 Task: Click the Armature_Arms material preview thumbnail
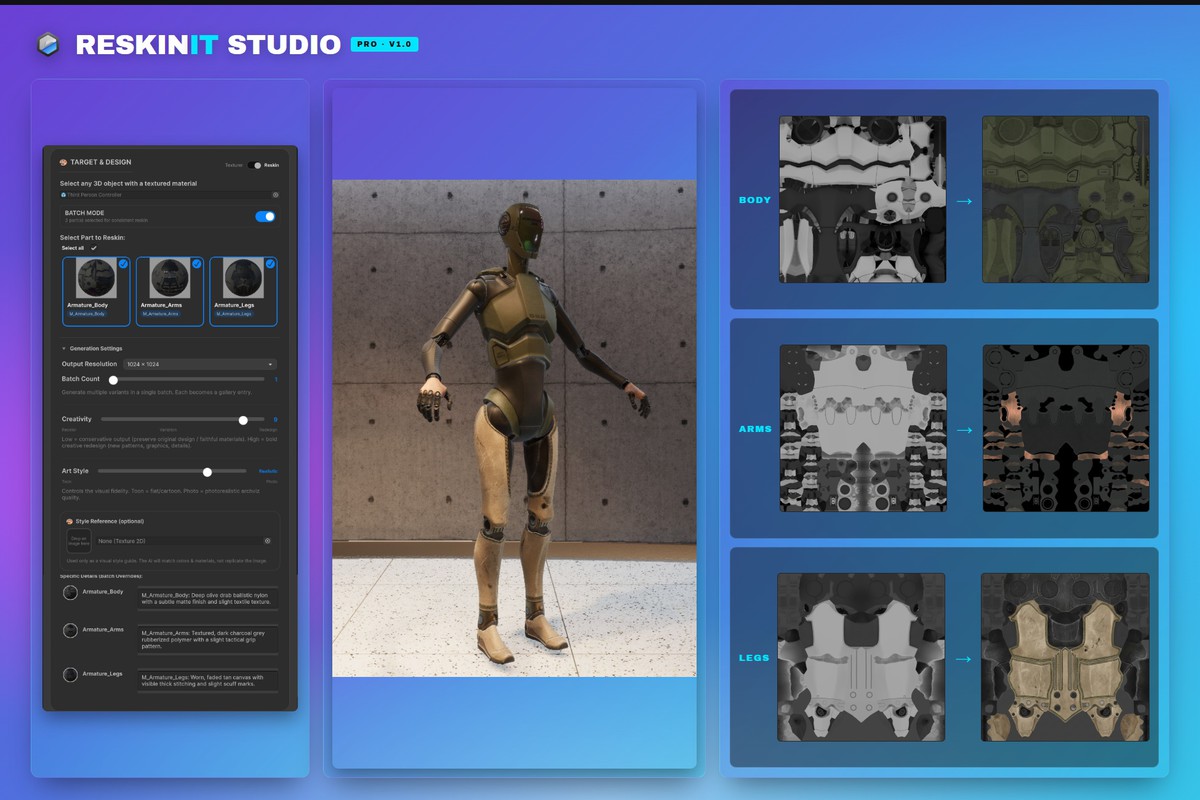click(x=170, y=278)
